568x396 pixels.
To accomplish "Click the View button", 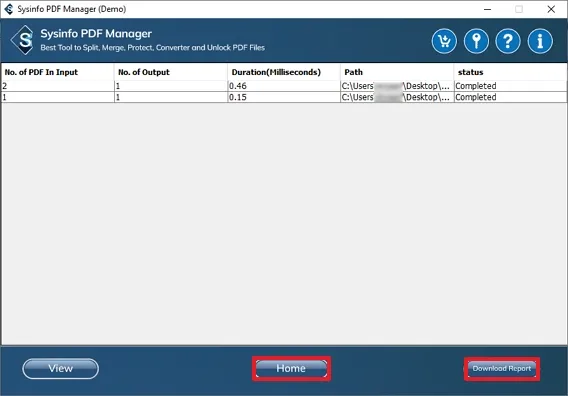I will coord(60,368).
